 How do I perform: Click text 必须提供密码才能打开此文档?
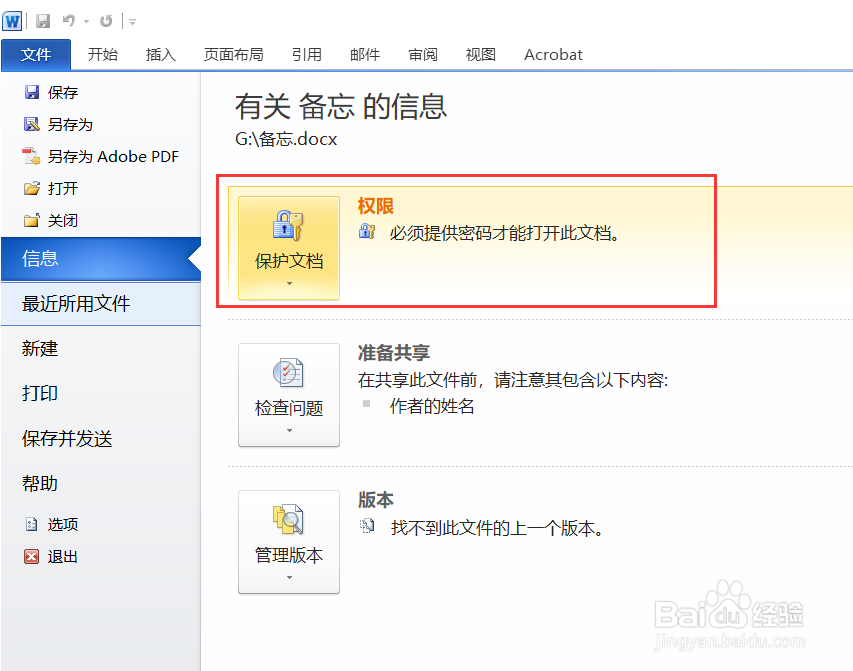click(504, 233)
